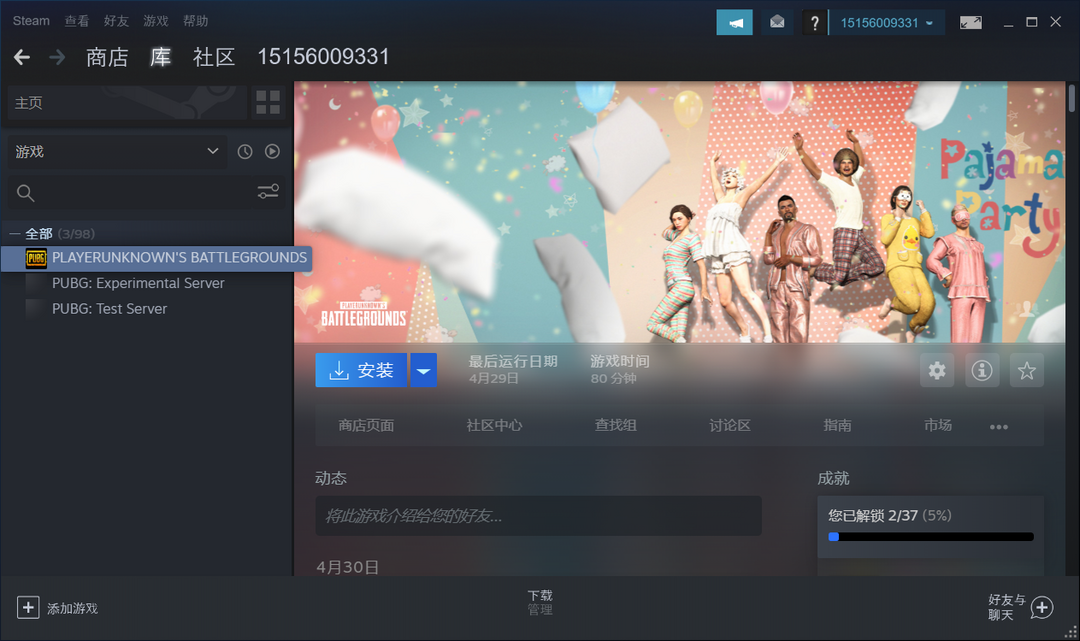Click the announcements megaphone icon
Screen dimensions: 1080x641
[x=734, y=22]
